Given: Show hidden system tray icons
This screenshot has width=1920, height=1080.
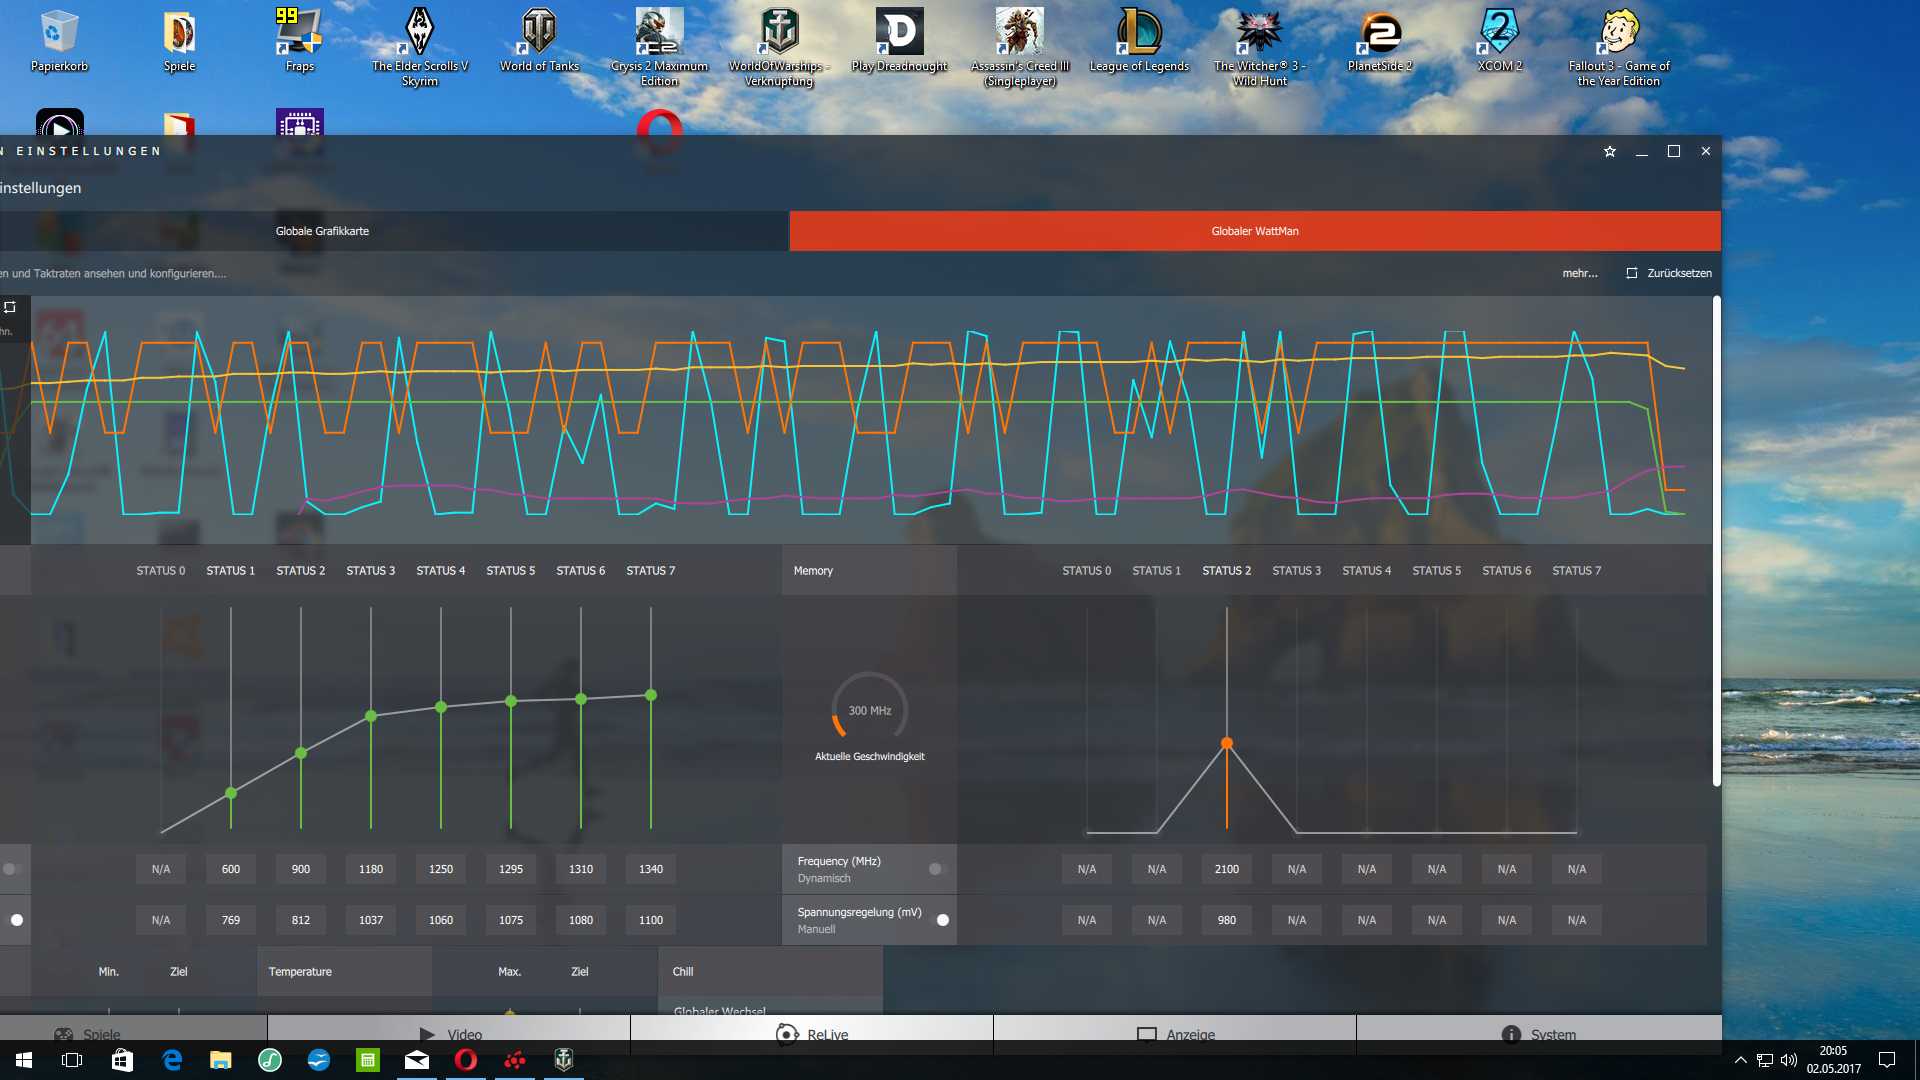Looking at the screenshot, I should (x=1740, y=1060).
